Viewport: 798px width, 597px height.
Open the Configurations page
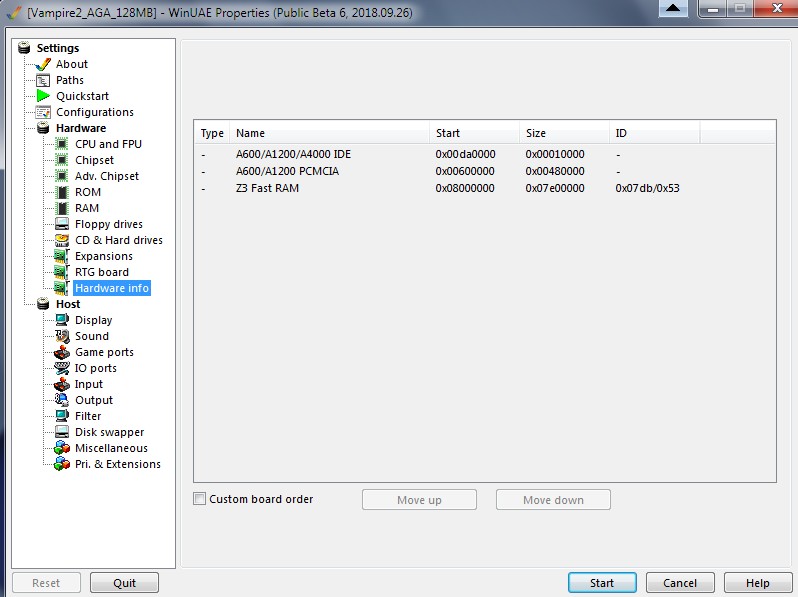tap(94, 112)
